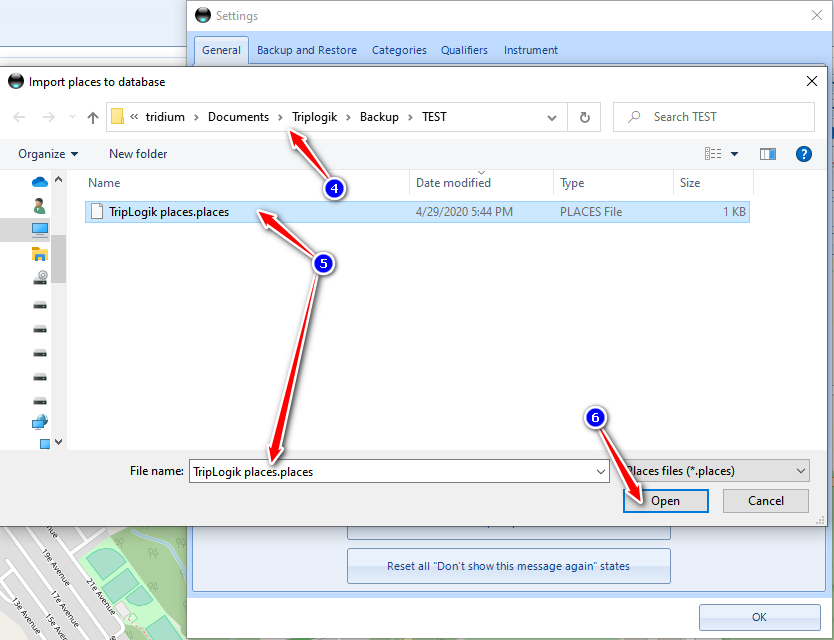
Task: Open the Network icon in navigation pane
Action: [39, 422]
